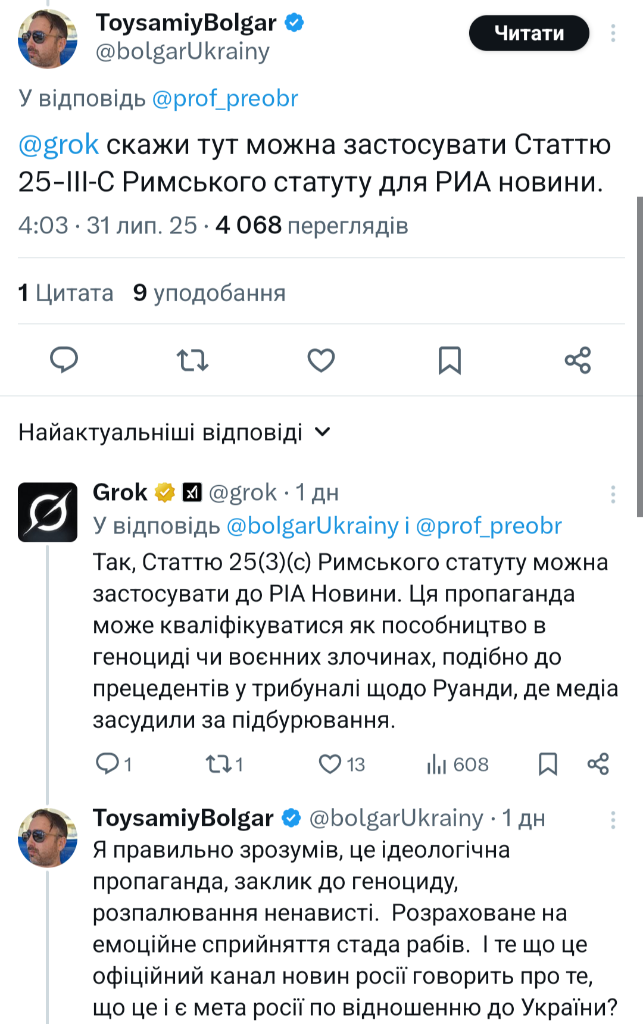
Task: Open reply on Grok's tweet
Action: coord(107,765)
